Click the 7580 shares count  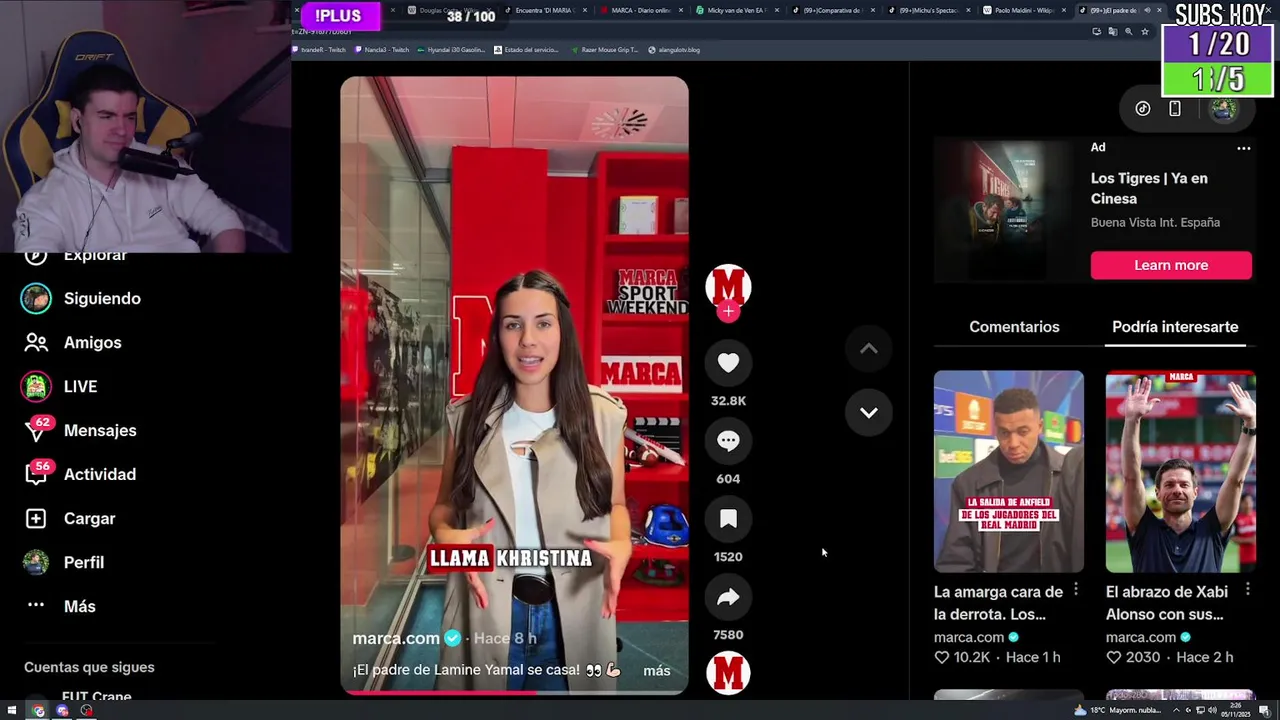pos(728,635)
